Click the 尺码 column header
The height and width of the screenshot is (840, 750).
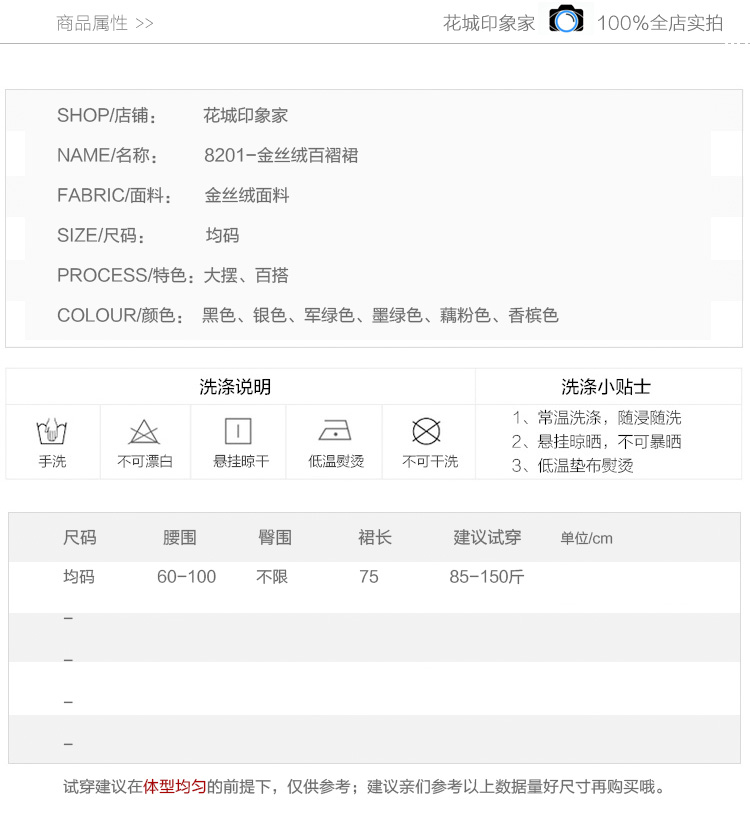click(x=80, y=538)
